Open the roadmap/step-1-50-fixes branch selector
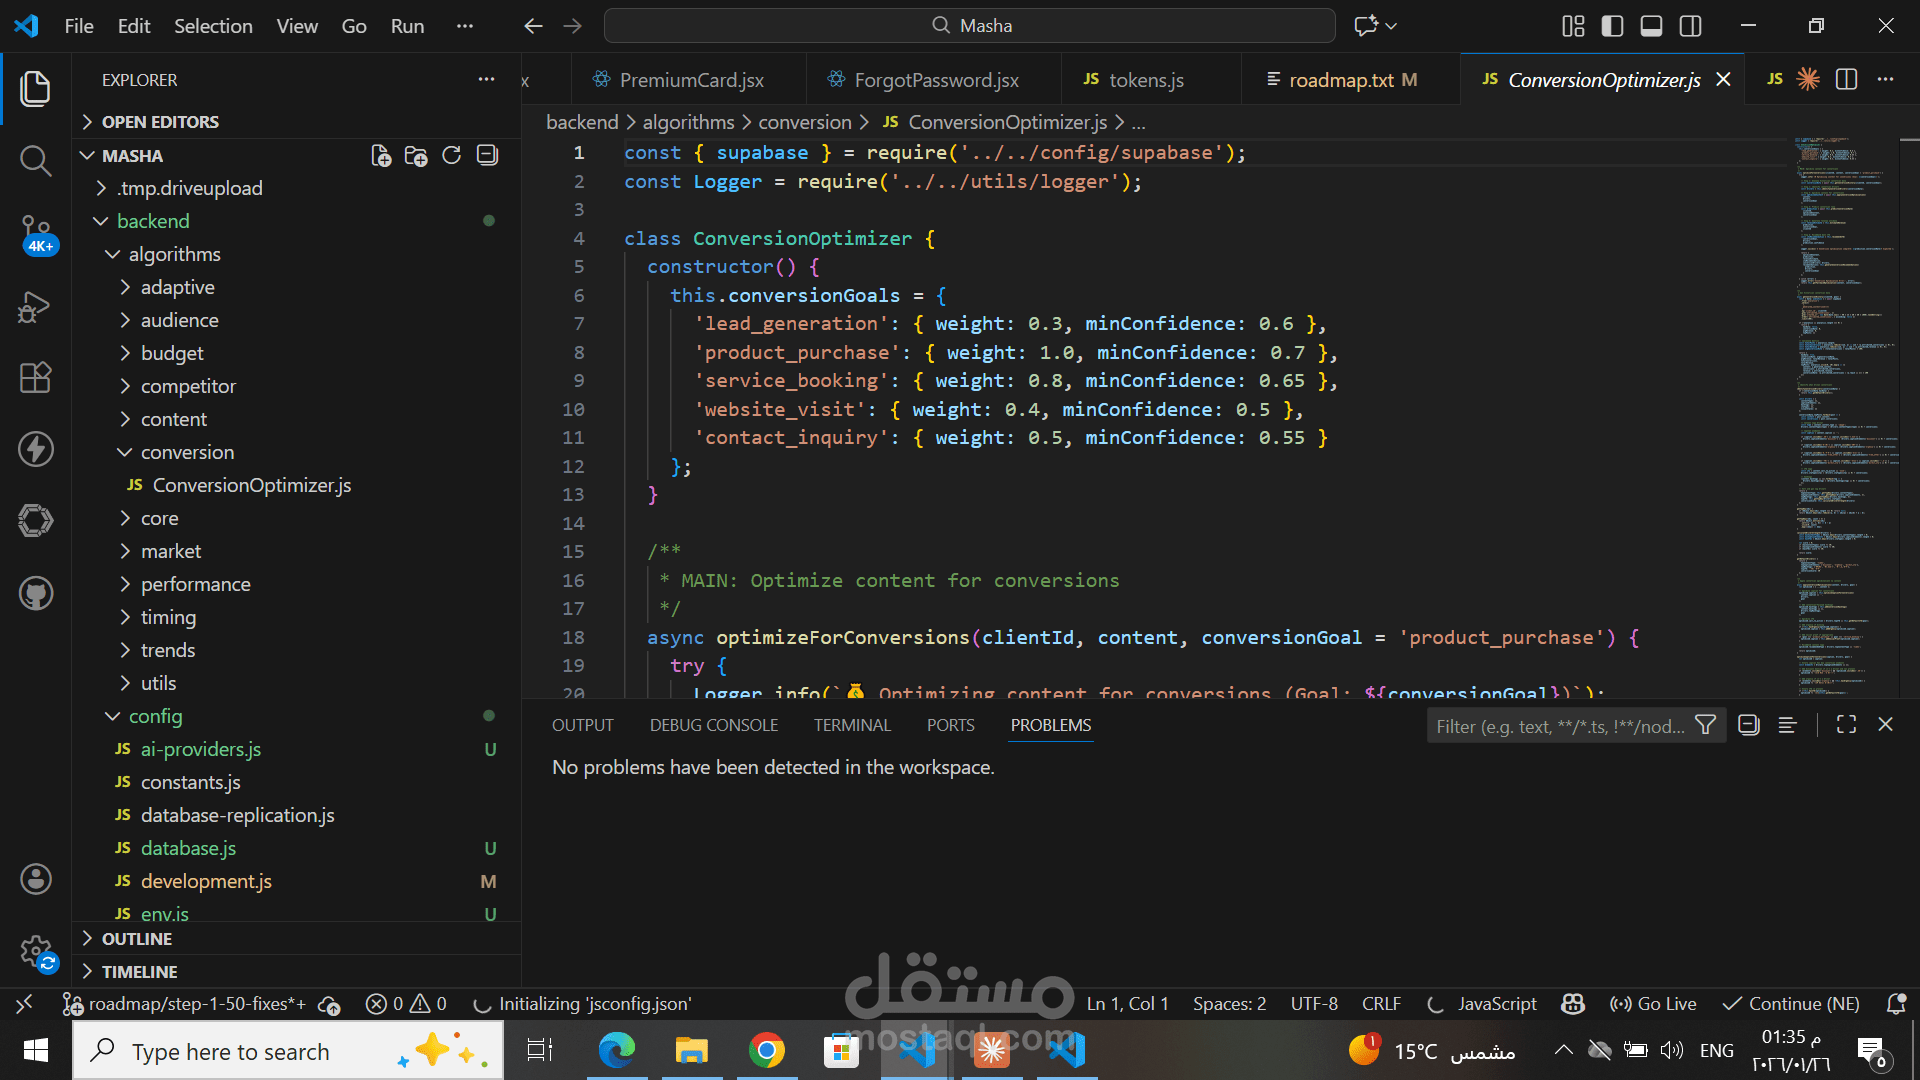 coord(185,1003)
